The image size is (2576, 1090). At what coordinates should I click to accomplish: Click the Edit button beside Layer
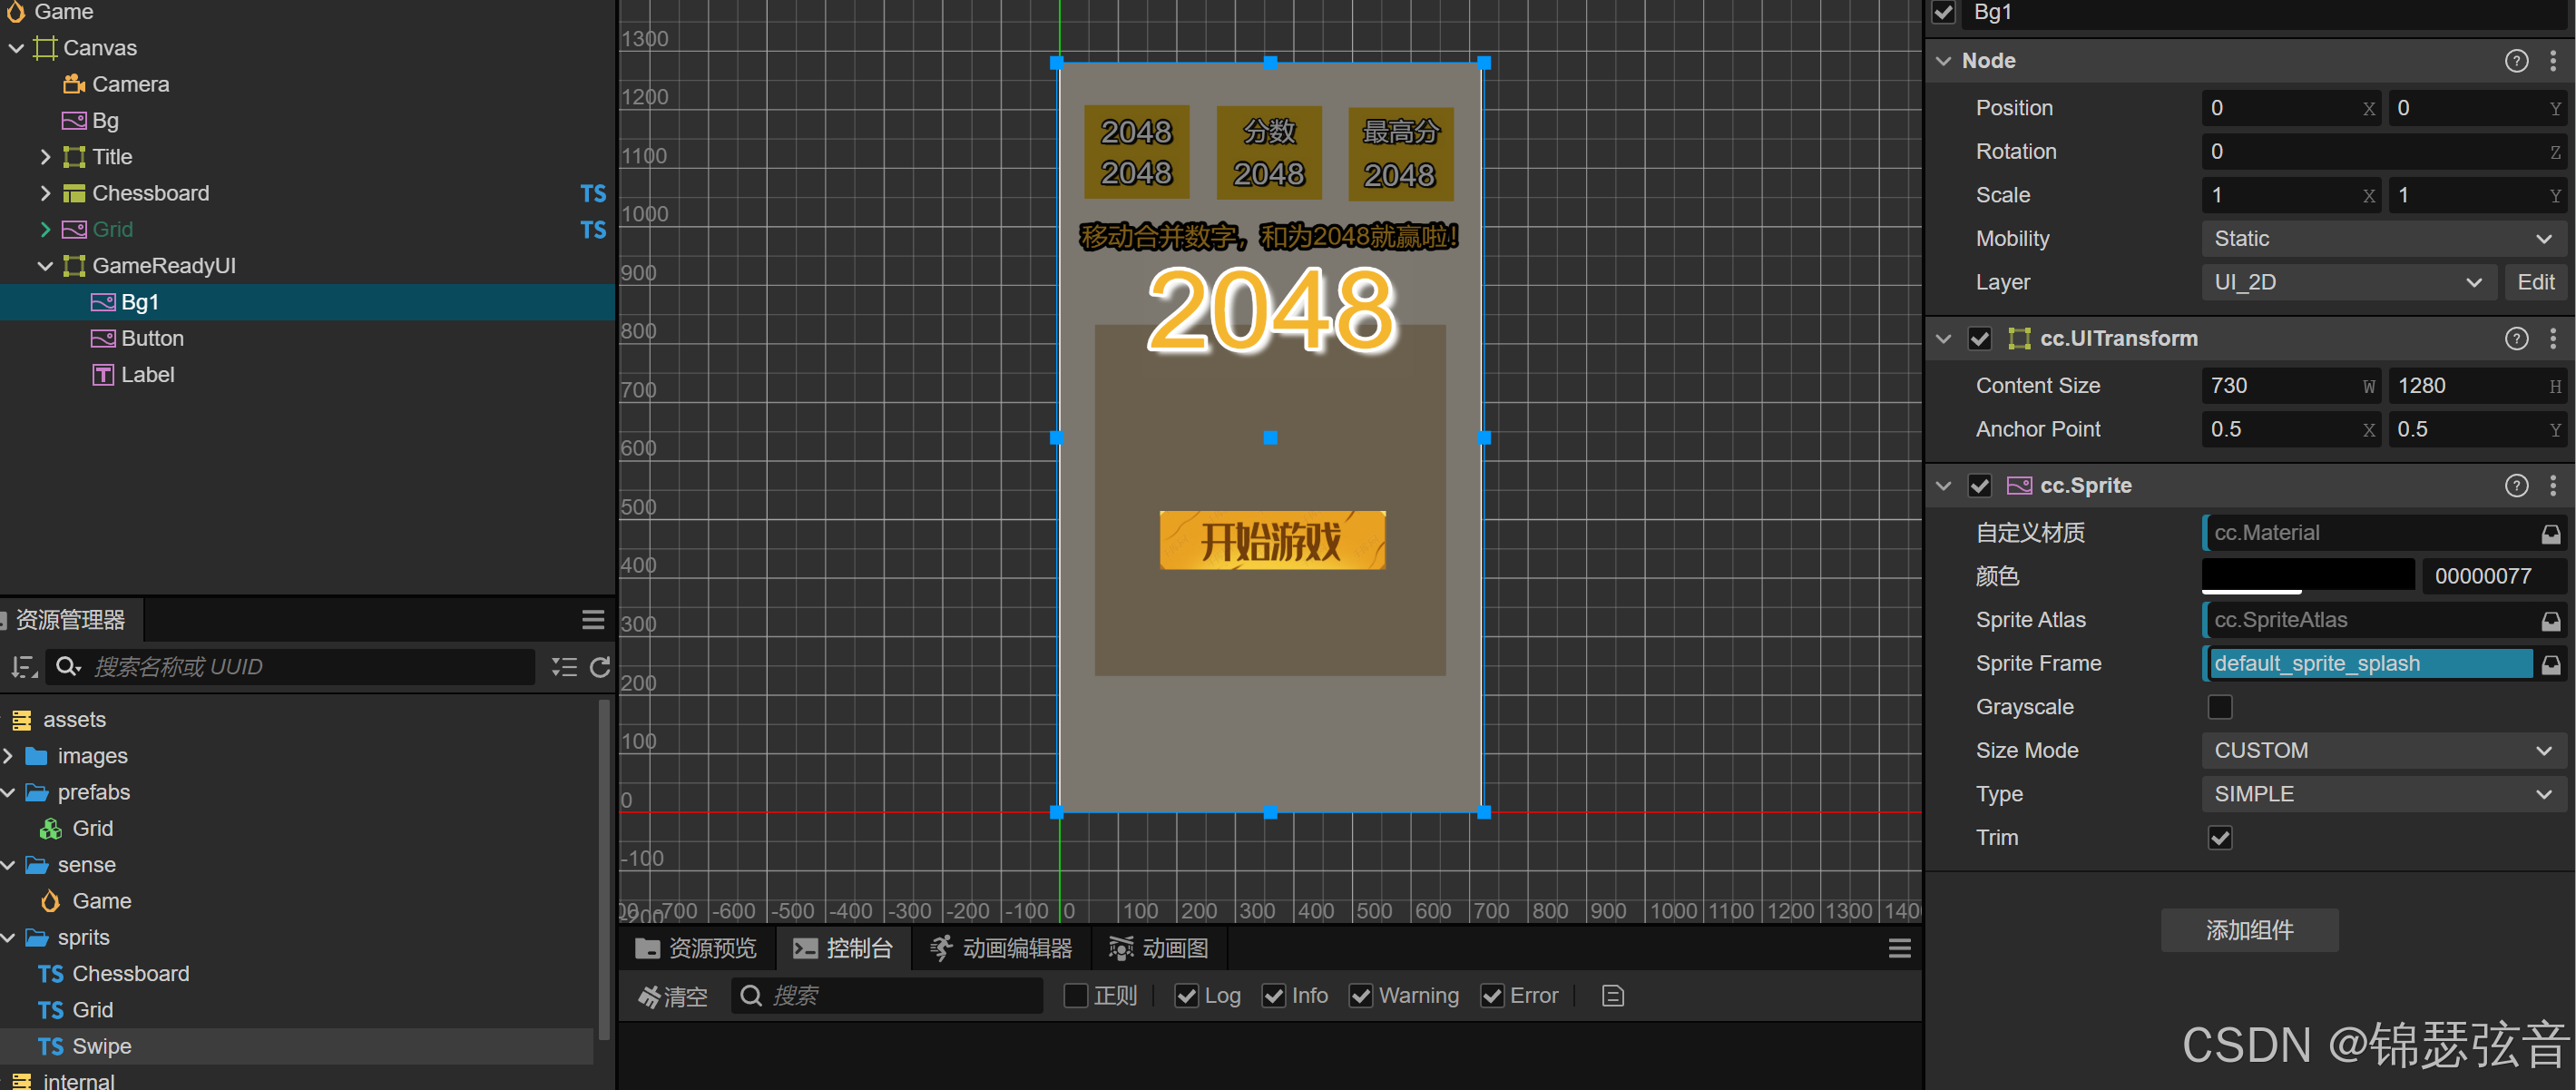[2534, 283]
